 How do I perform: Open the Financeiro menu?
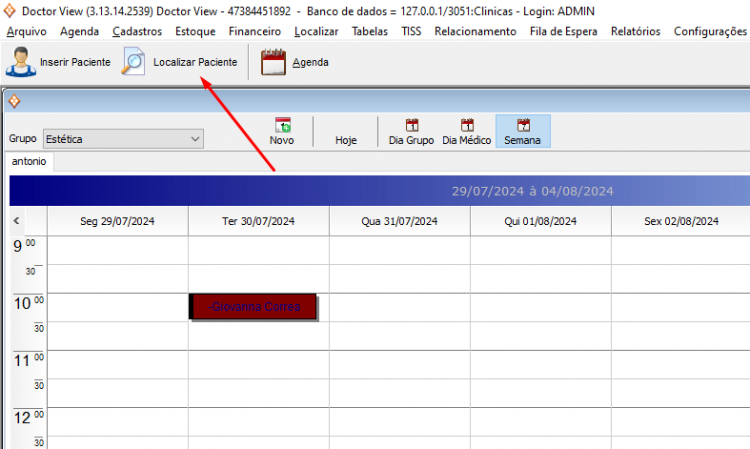click(254, 31)
